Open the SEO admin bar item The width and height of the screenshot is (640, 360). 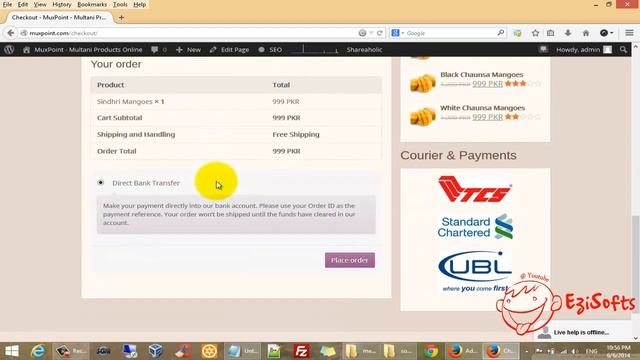tap(270, 49)
